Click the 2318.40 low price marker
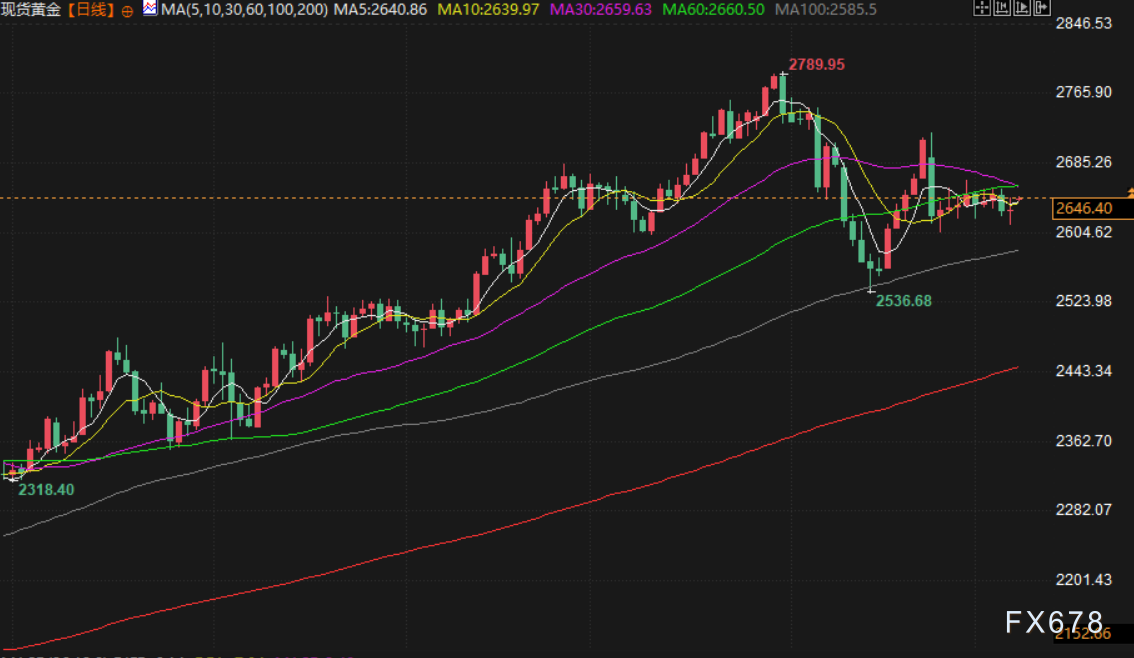The image size is (1134, 658). [x=46, y=490]
